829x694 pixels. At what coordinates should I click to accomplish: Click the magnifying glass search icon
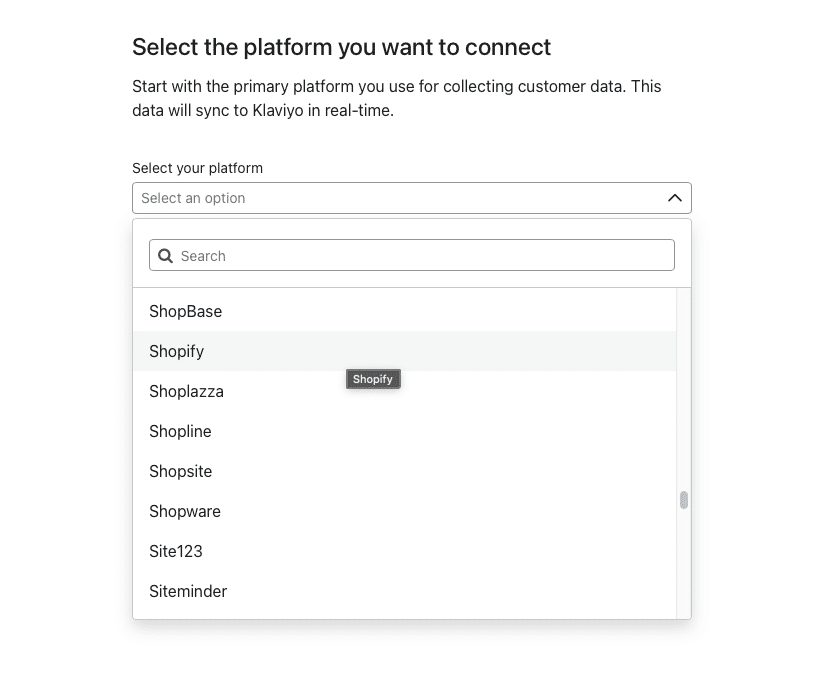165,255
